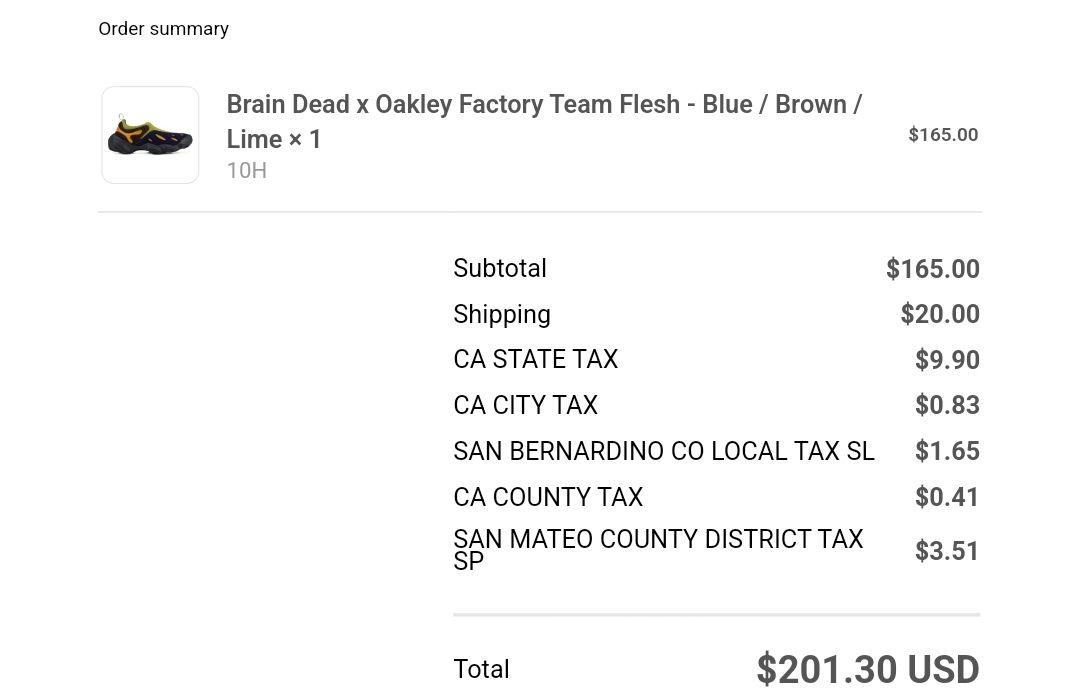
Task: Click the Subtotal label
Action: coord(499,268)
